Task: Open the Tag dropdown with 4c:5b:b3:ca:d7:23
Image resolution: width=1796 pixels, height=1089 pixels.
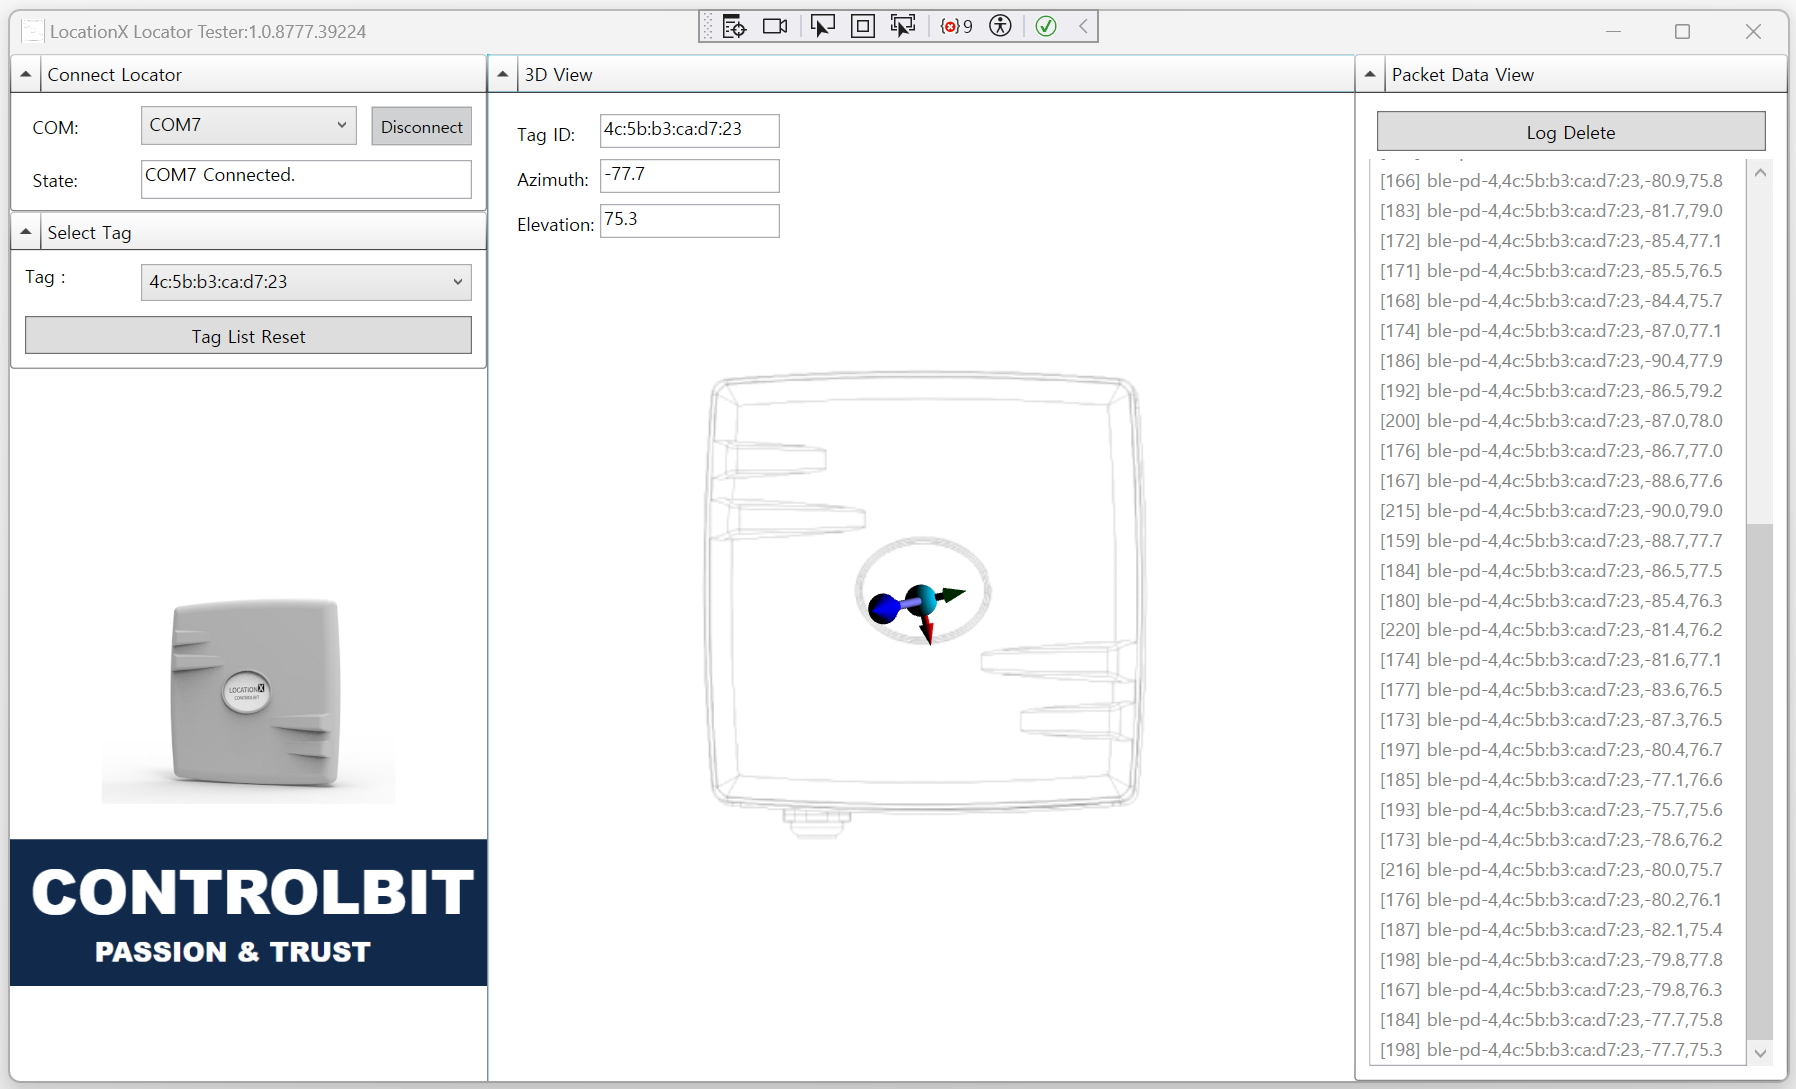Action: click(306, 282)
